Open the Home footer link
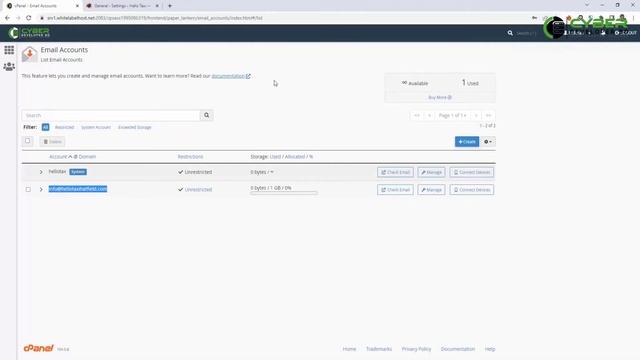The width and height of the screenshot is (640, 360). click(349, 349)
